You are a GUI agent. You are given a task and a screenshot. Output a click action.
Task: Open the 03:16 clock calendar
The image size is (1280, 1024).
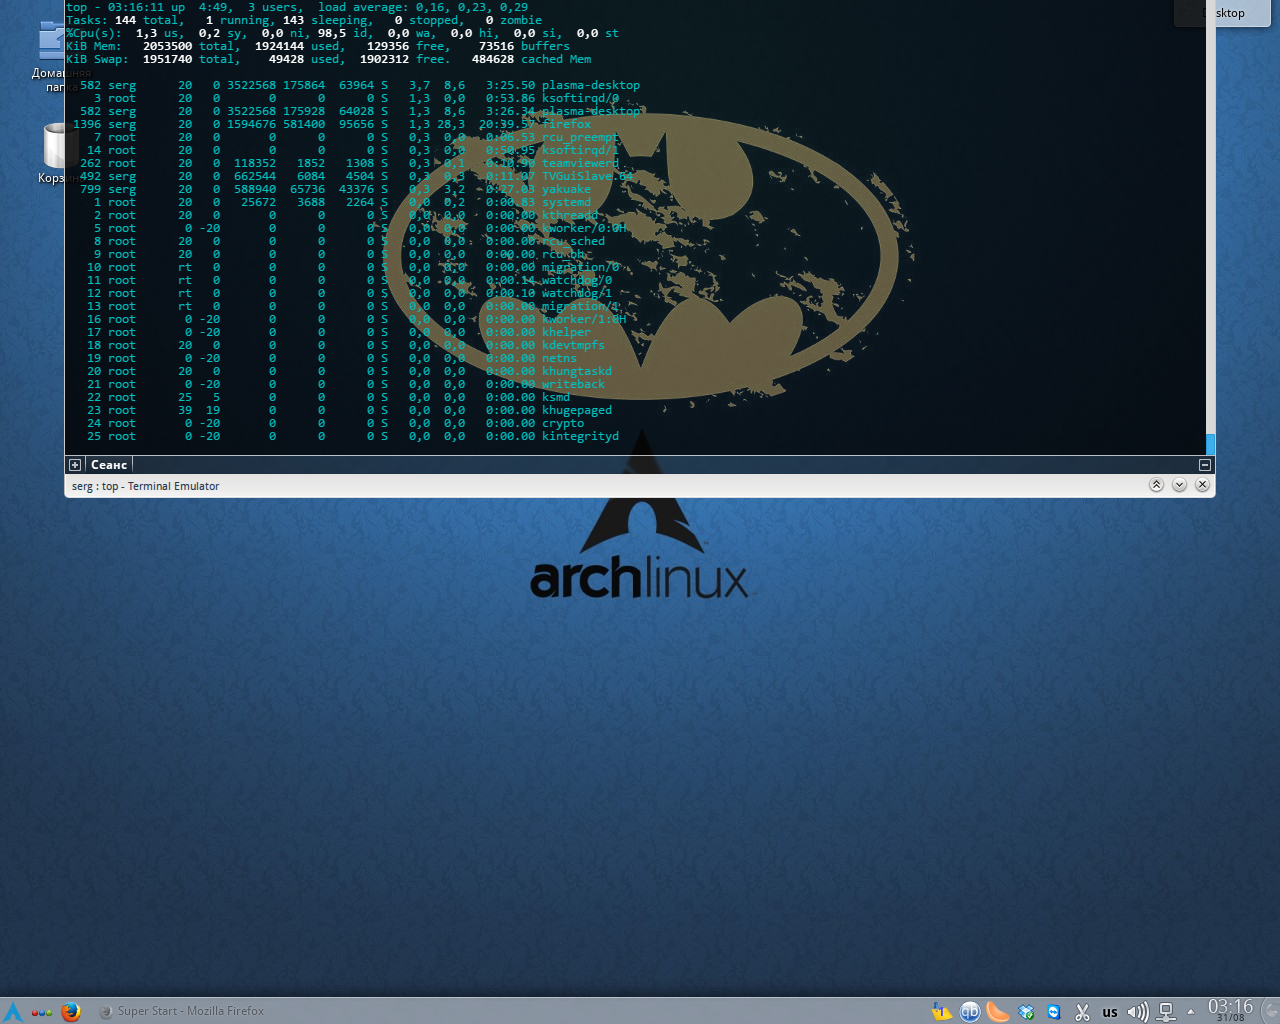[1230, 1010]
